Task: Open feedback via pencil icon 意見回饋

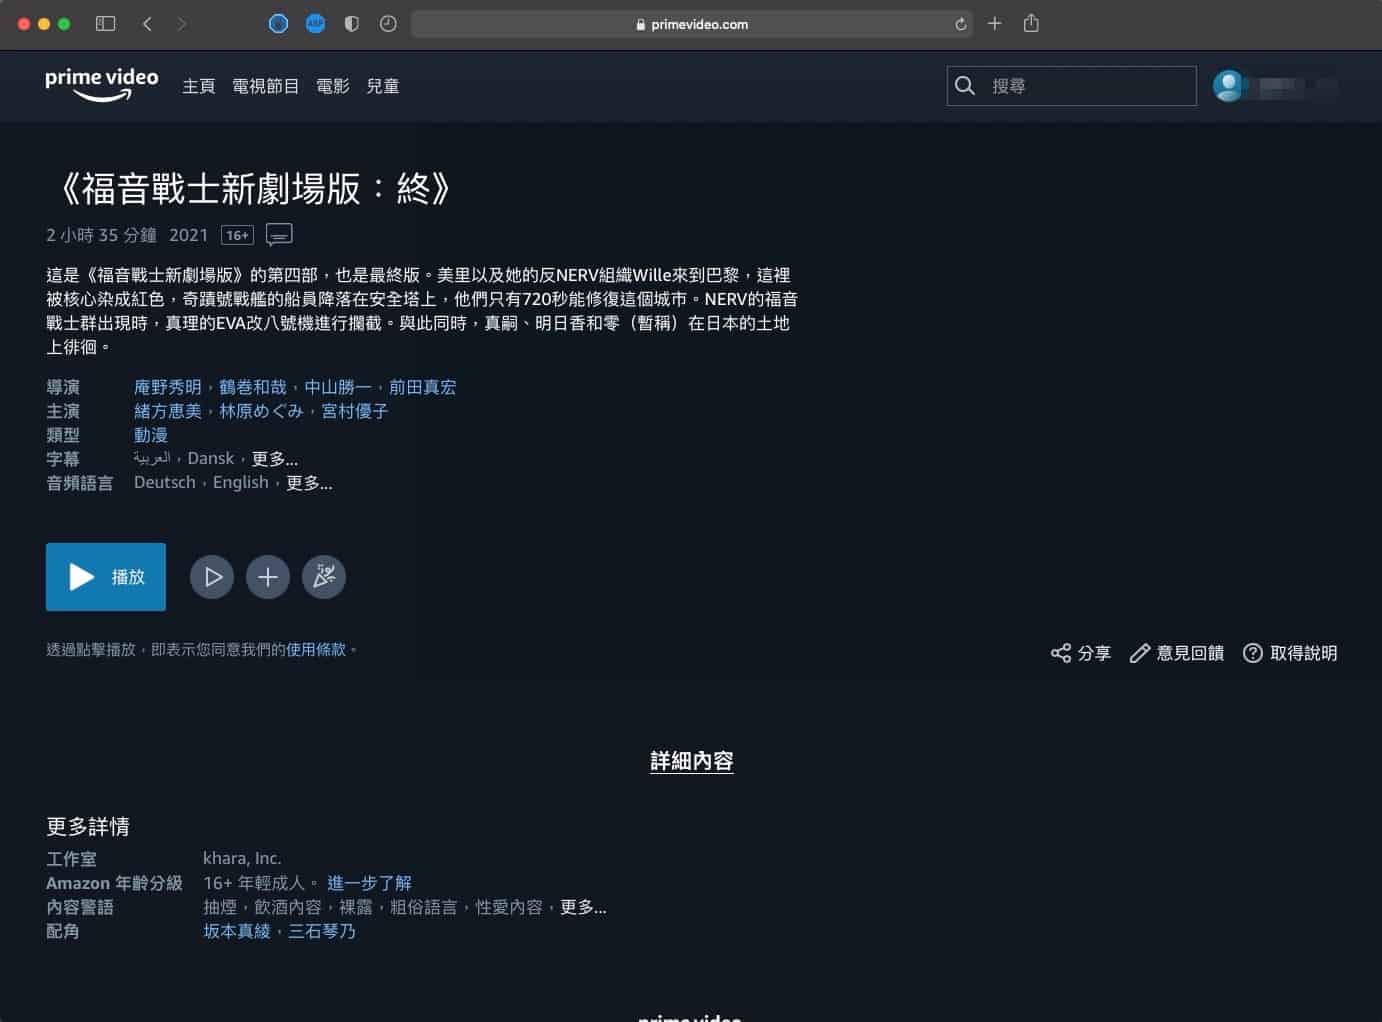Action: (x=1176, y=653)
